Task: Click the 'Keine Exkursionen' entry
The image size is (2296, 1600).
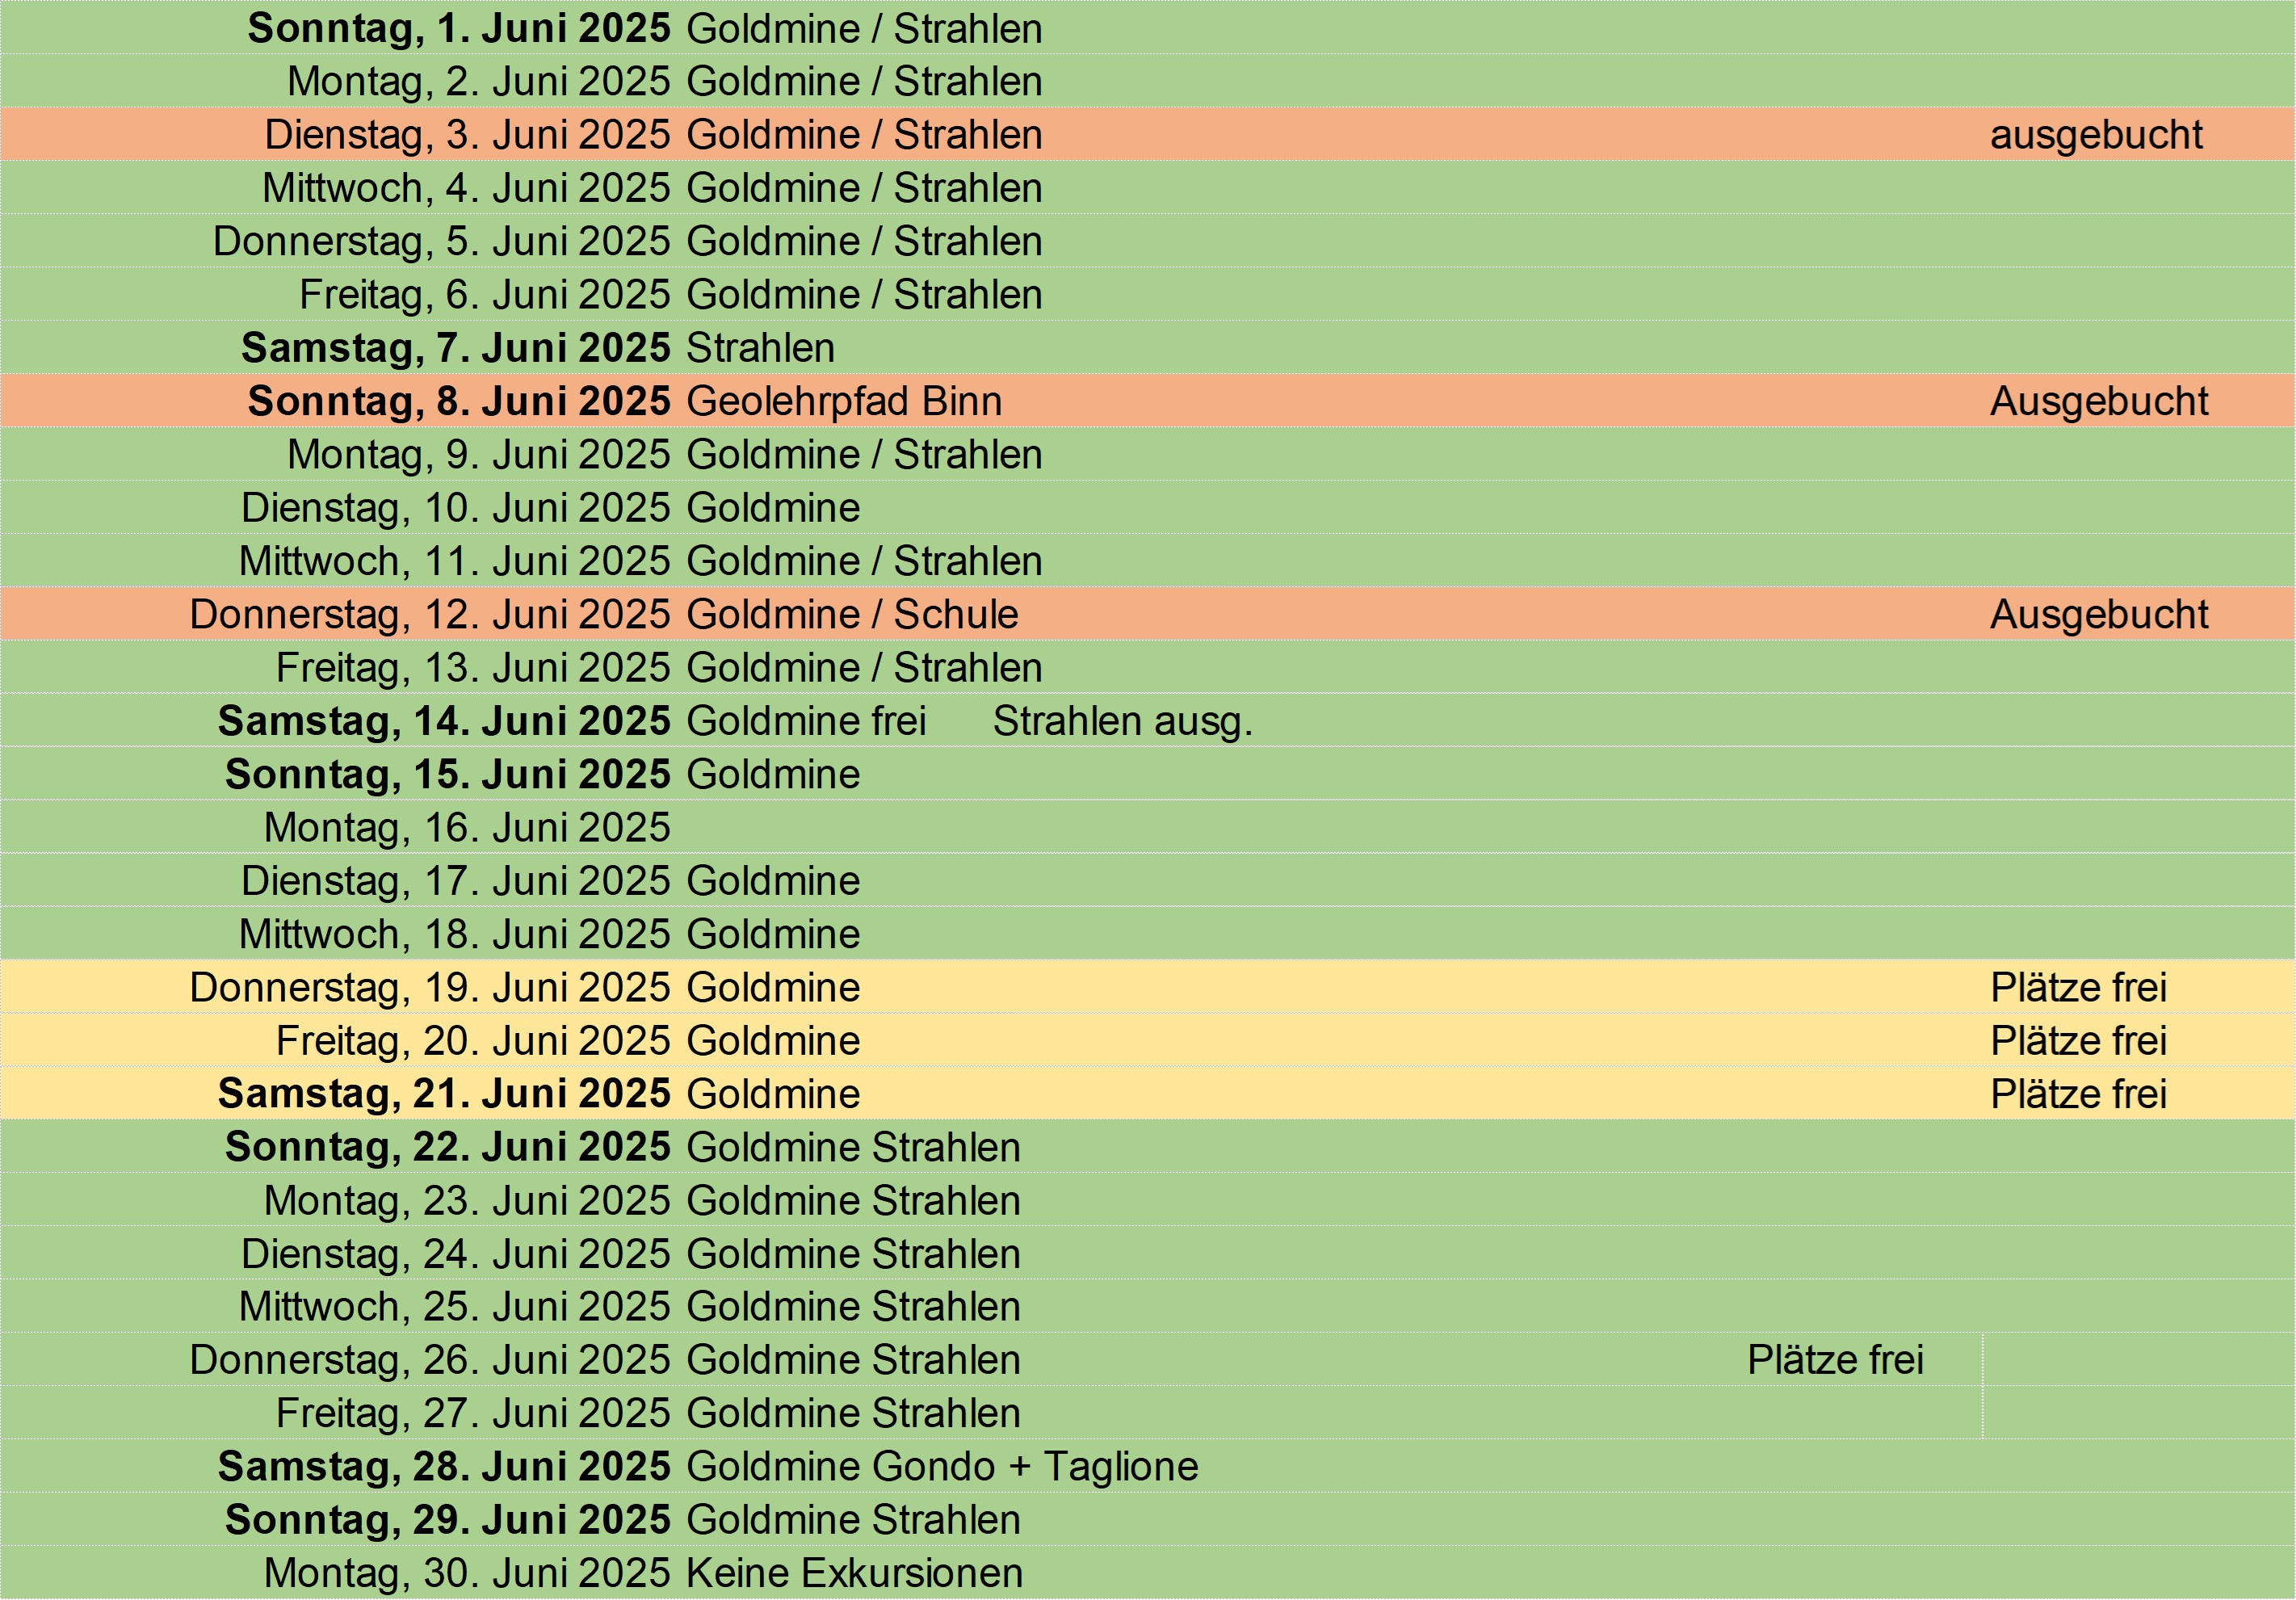Action: point(854,1573)
